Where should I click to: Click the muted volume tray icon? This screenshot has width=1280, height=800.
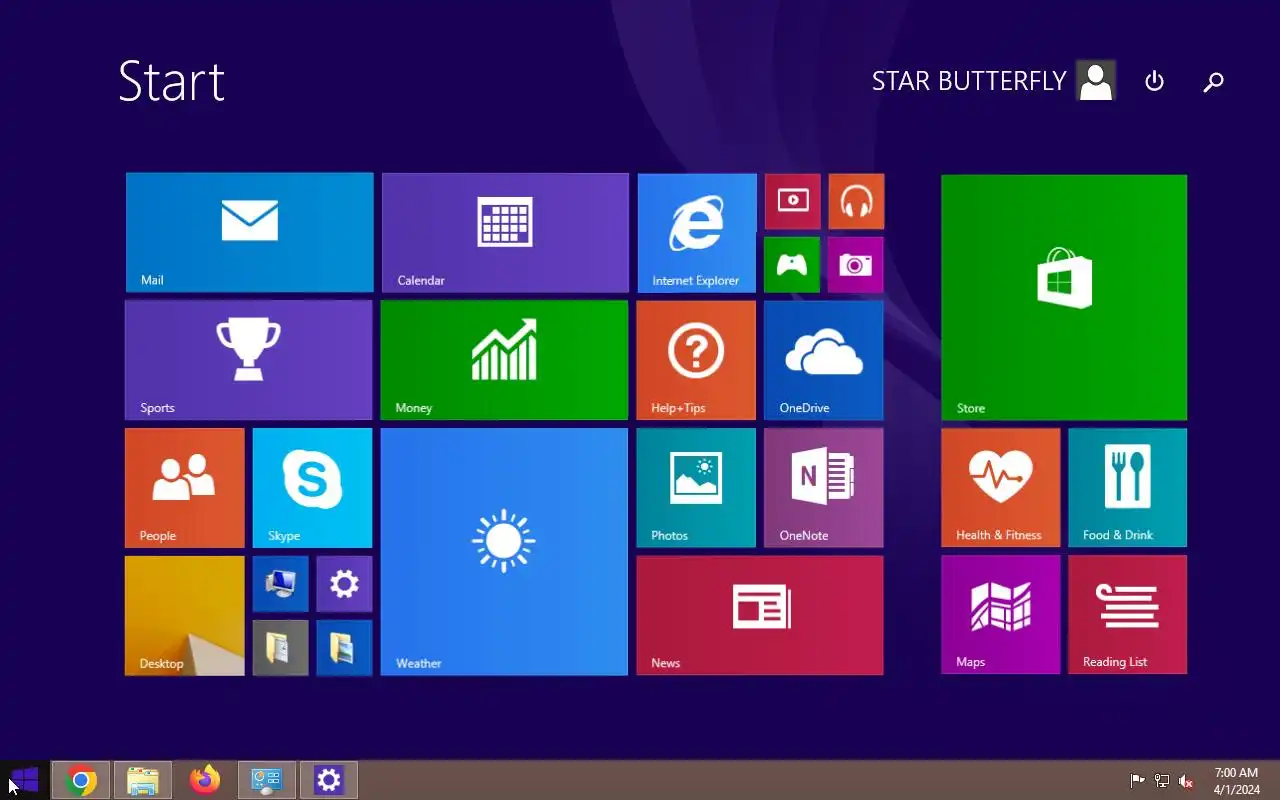coord(1186,781)
